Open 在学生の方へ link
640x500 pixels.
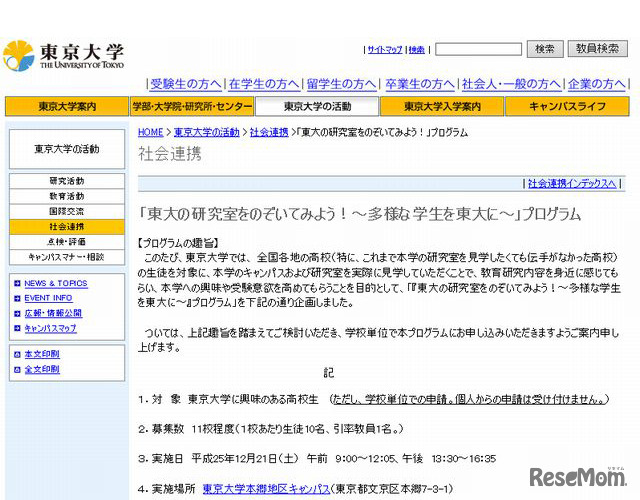(264, 84)
